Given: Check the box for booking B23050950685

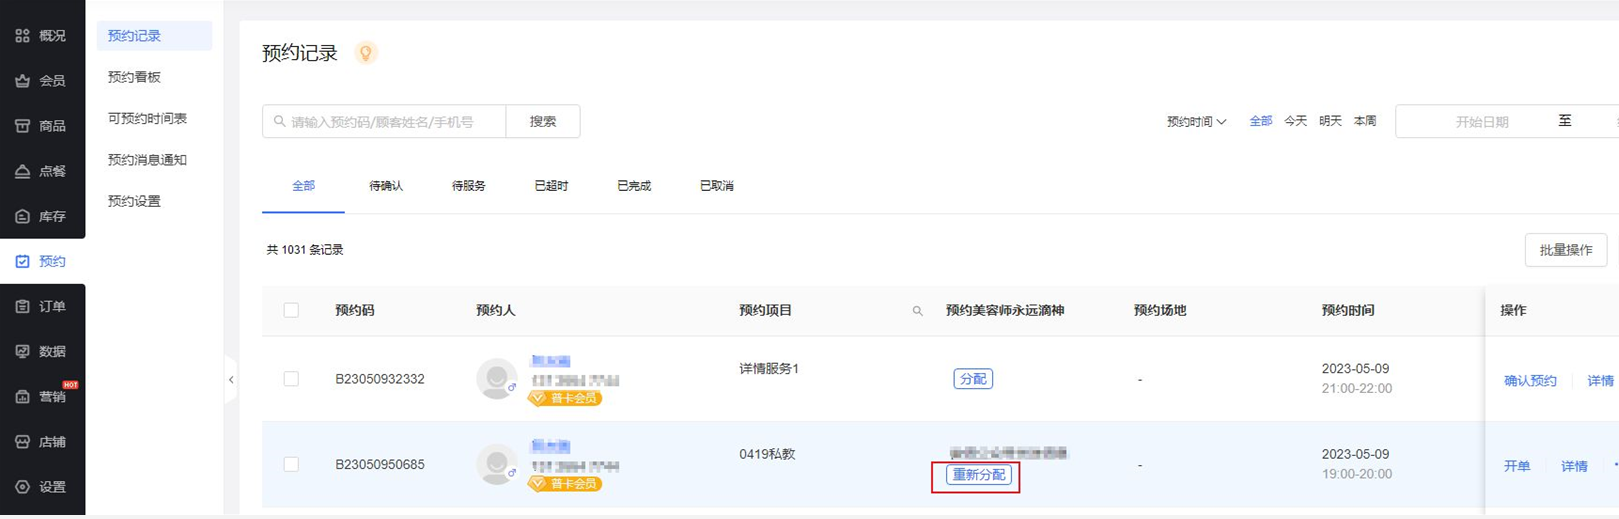Looking at the screenshot, I should pyautogui.click(x=291, y=464).
